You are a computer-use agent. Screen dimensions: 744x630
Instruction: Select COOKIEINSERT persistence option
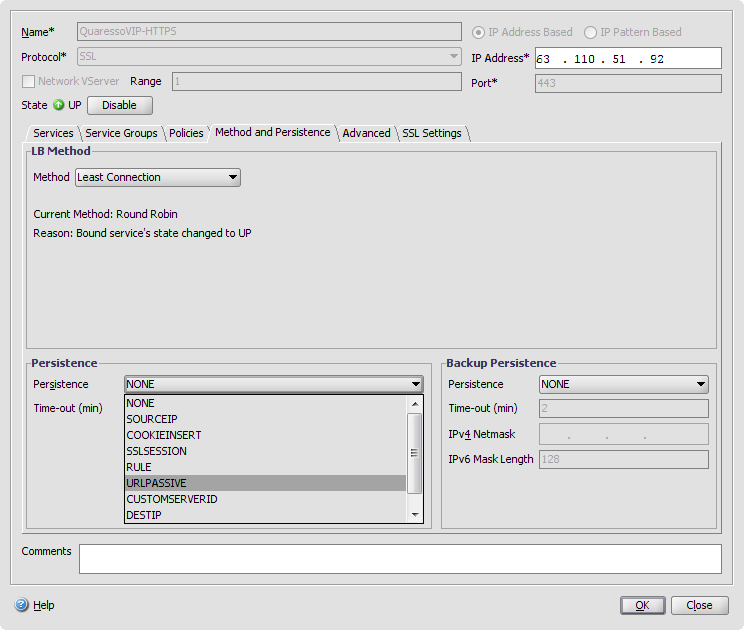point(164,435)
